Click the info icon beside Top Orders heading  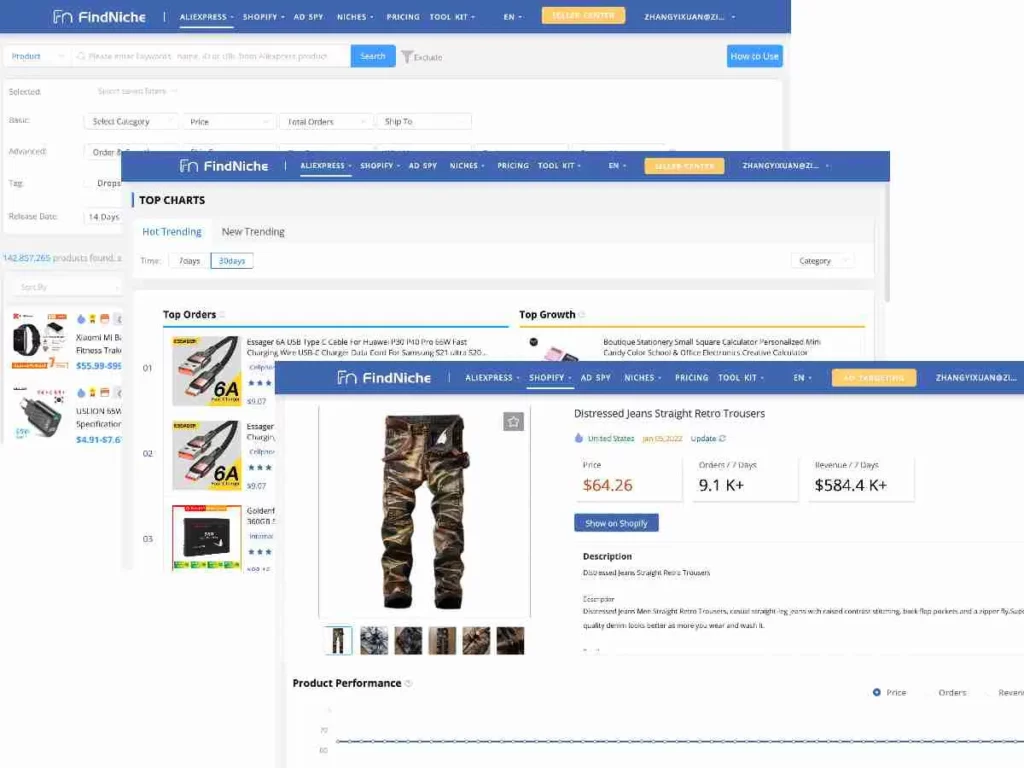tap(224, 314)
